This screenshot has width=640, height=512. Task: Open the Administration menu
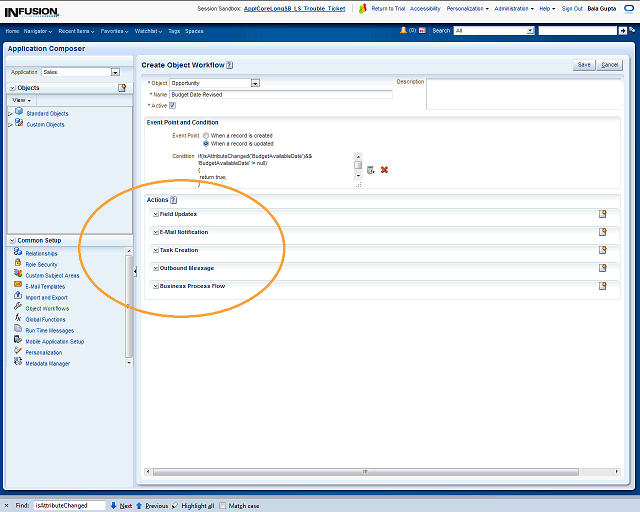click(512, 8)
